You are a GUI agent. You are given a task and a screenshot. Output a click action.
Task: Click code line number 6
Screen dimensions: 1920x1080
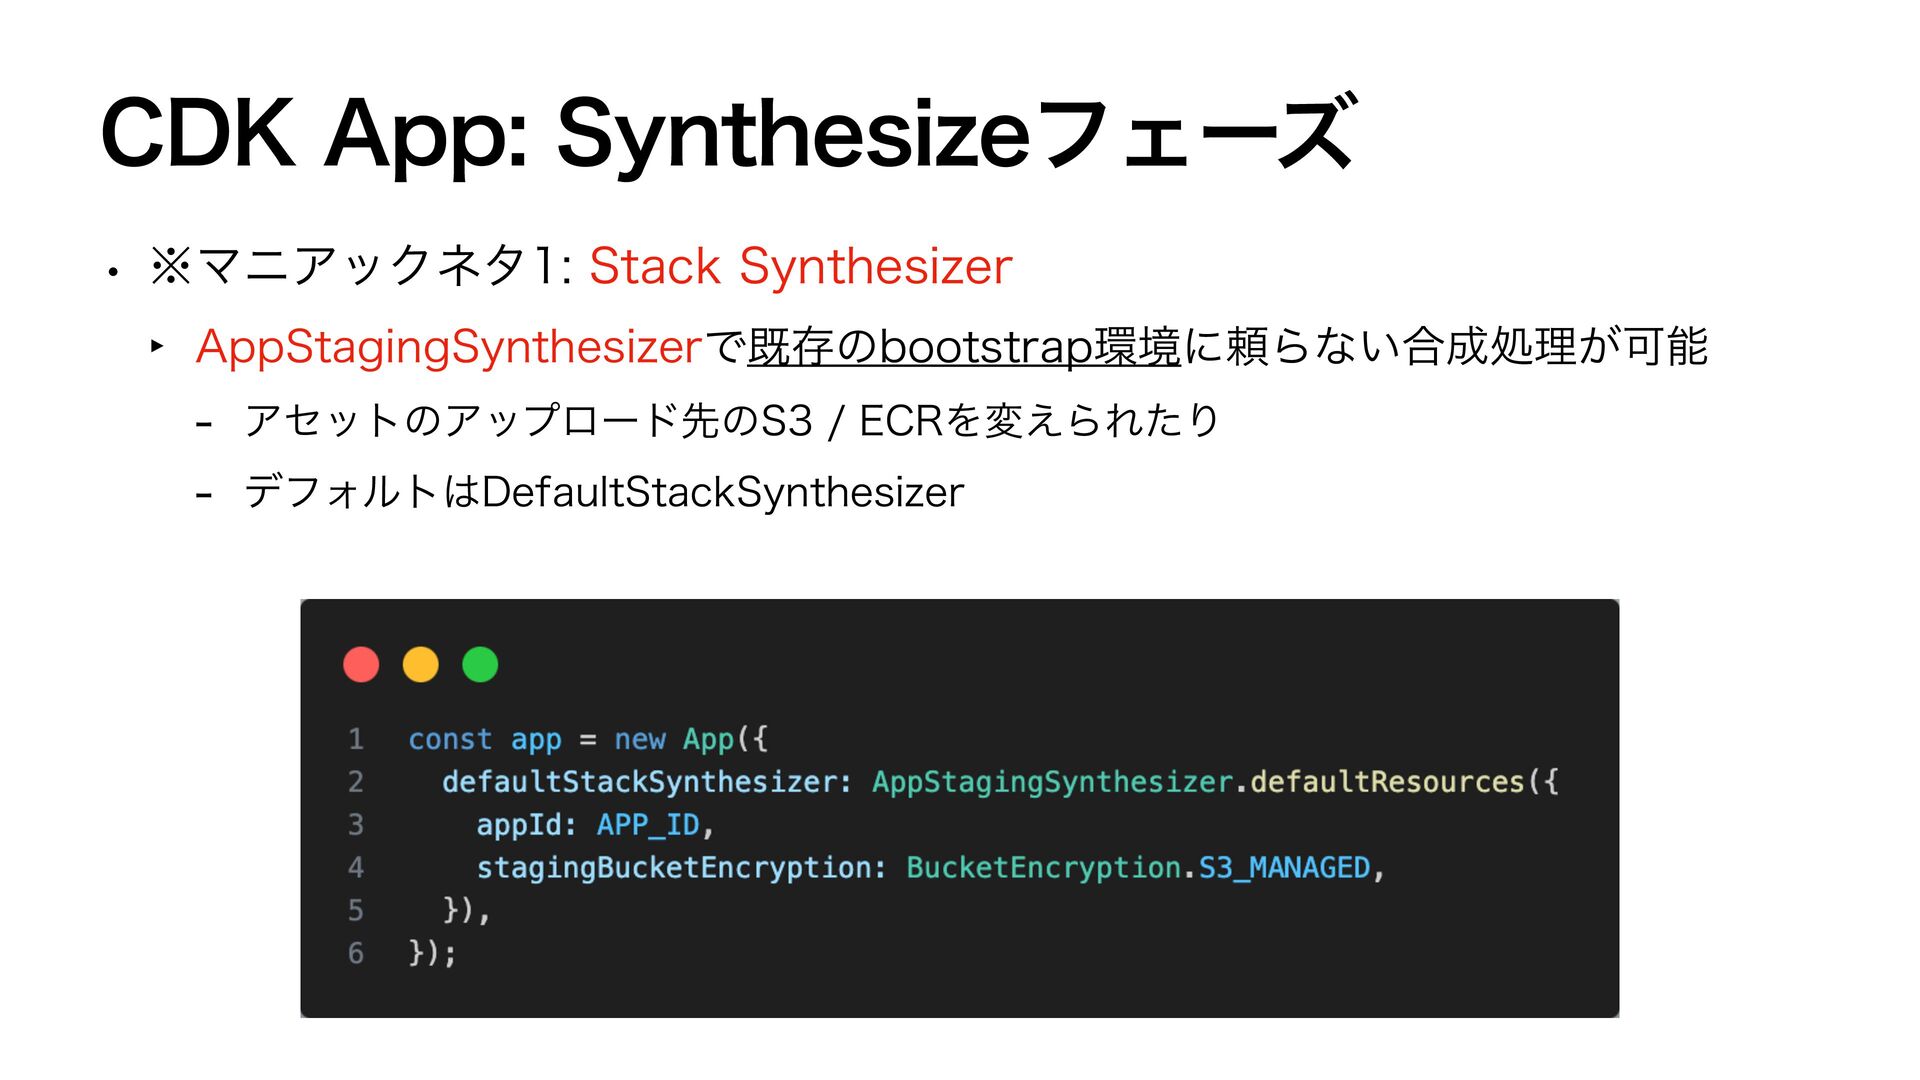click(355, 954)
